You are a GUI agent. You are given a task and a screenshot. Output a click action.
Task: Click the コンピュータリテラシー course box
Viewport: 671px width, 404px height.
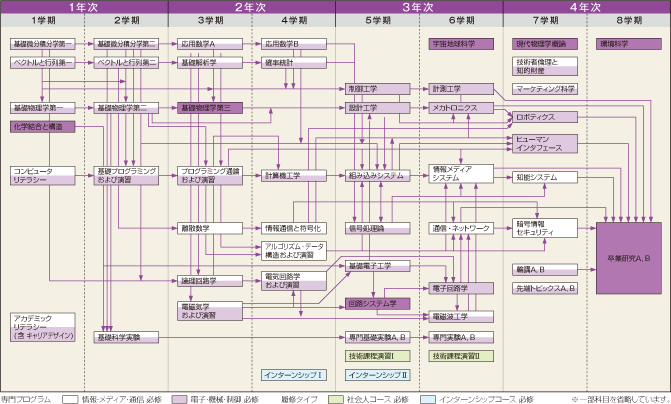[42, 175]
